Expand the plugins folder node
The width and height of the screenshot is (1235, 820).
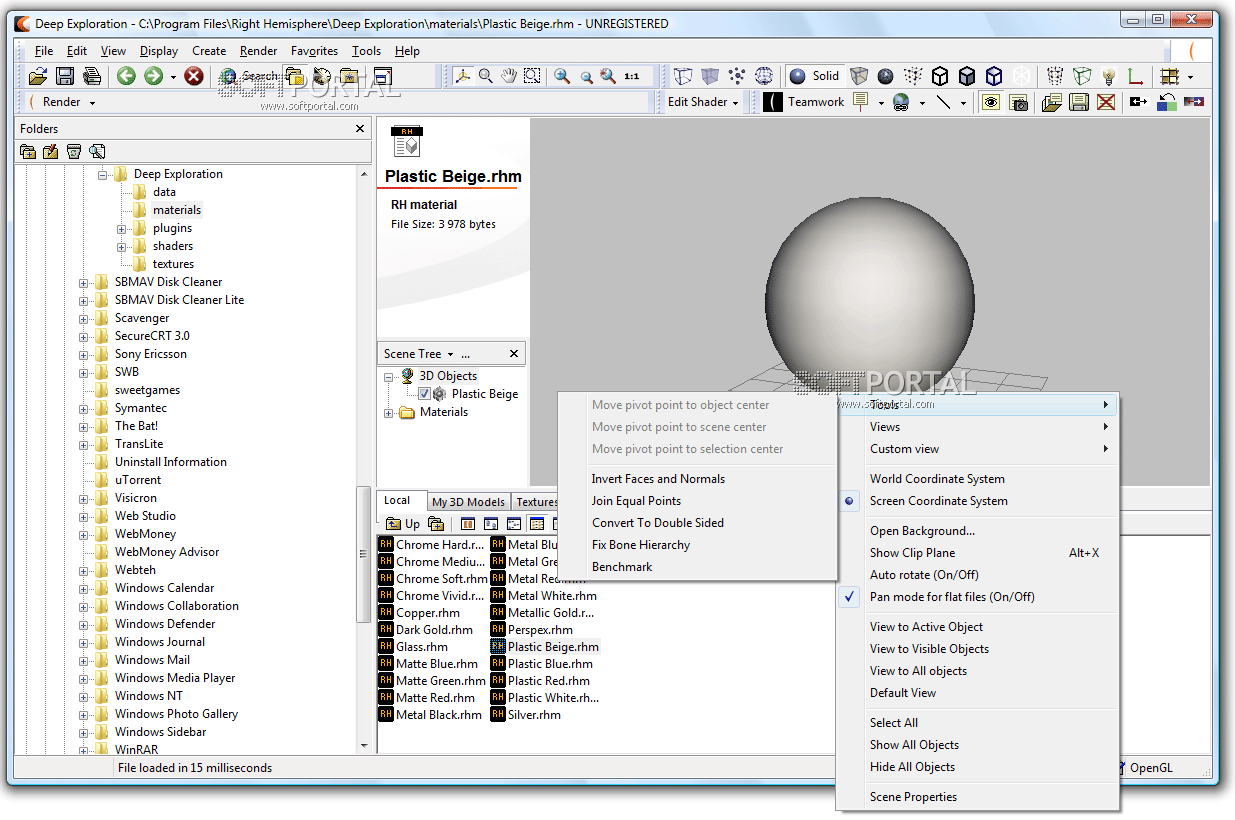click(x=122, y=228)
